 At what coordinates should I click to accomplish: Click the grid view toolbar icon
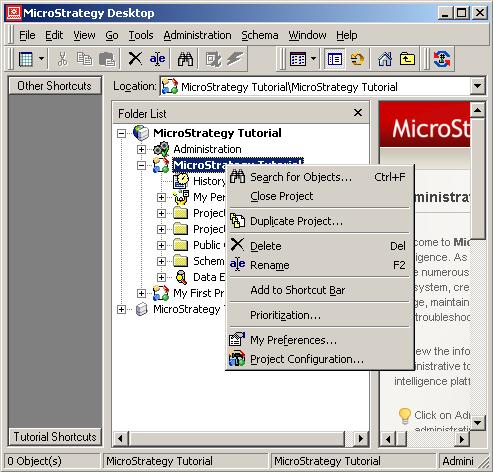25,59
